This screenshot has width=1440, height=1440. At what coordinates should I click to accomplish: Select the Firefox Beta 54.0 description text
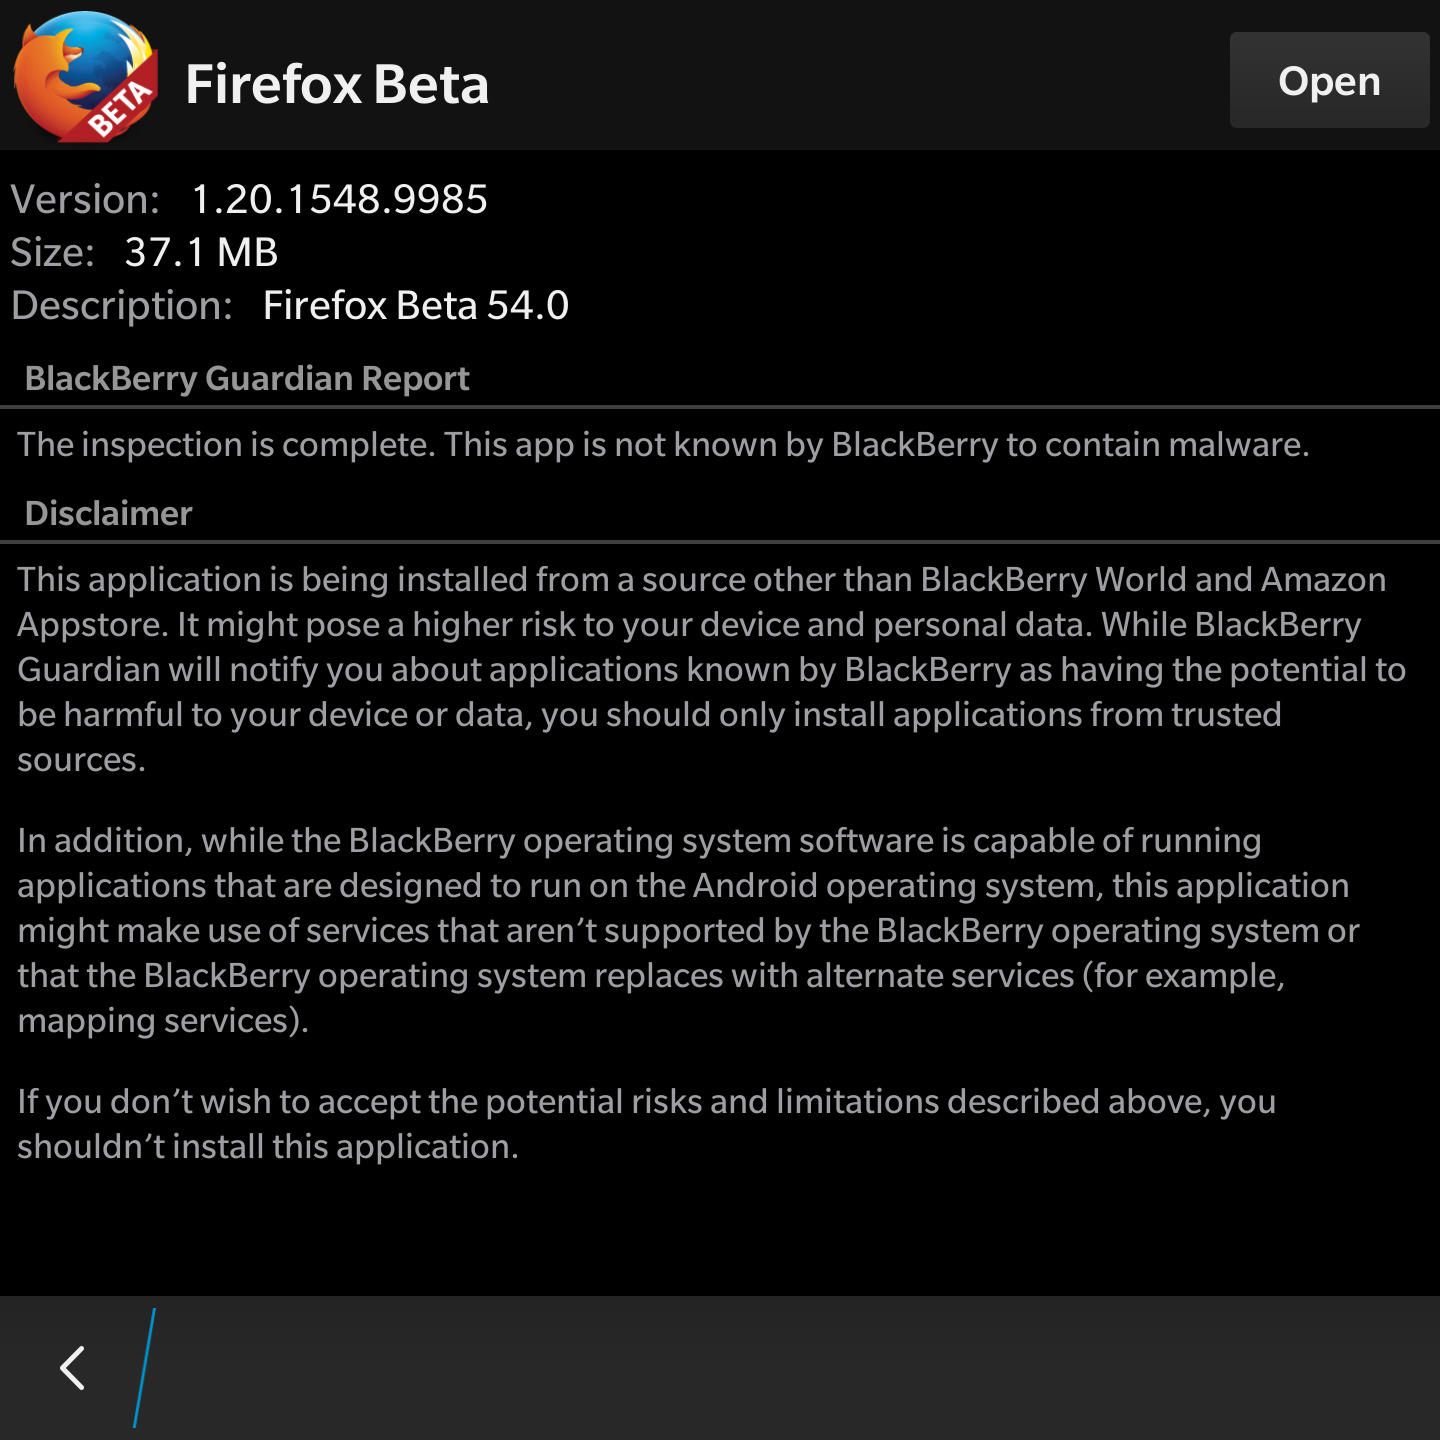coord(415,305)
